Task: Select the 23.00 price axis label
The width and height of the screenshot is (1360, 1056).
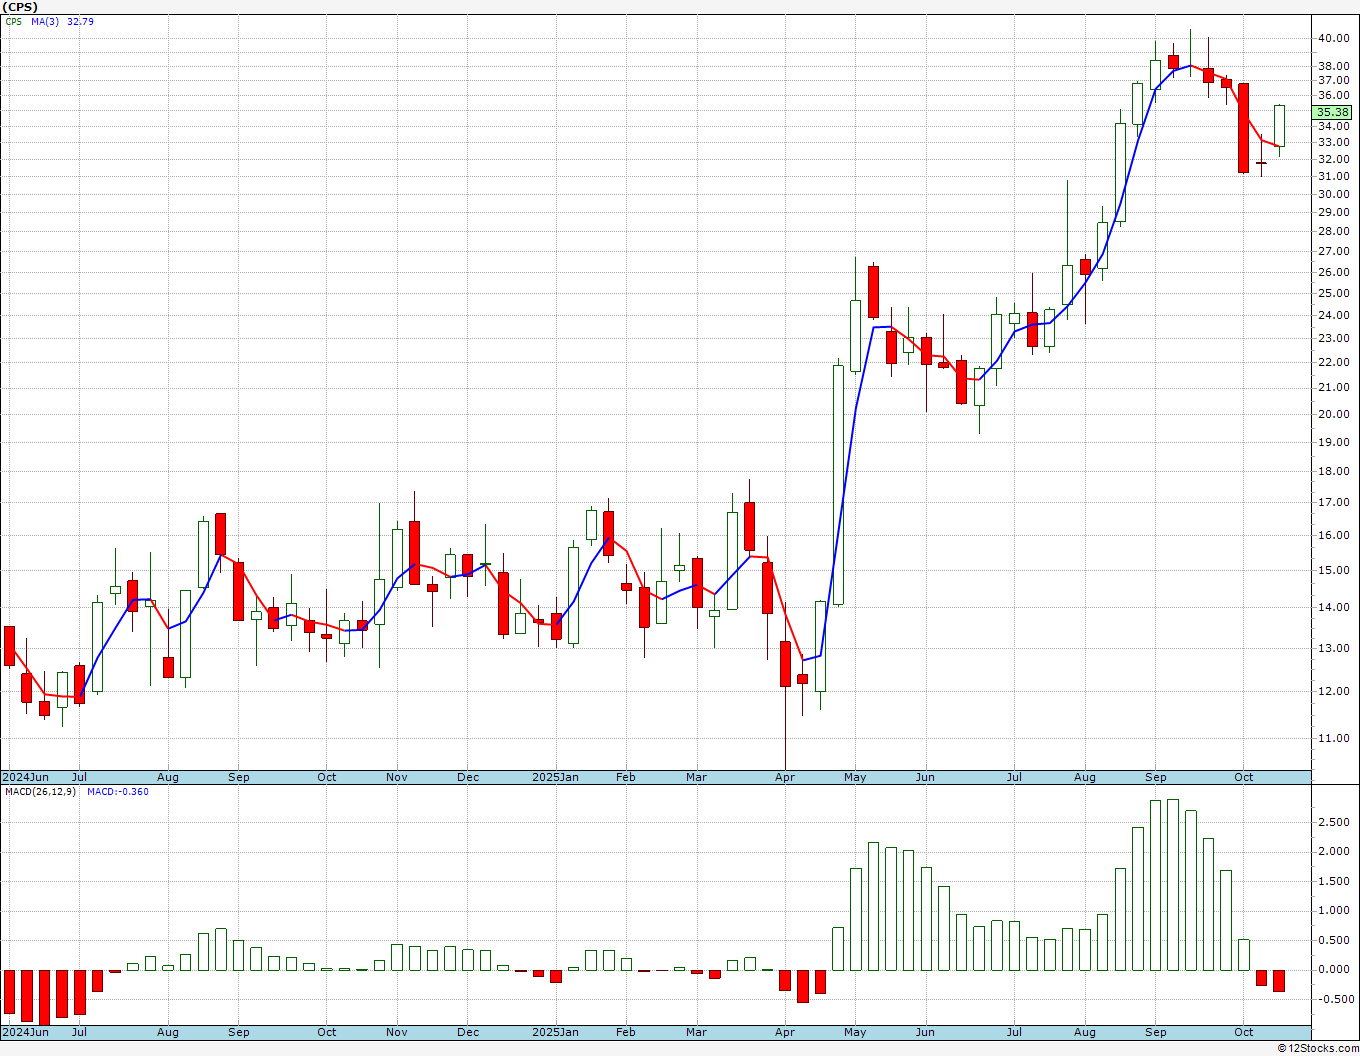Action: click(x=1334, y=338)
